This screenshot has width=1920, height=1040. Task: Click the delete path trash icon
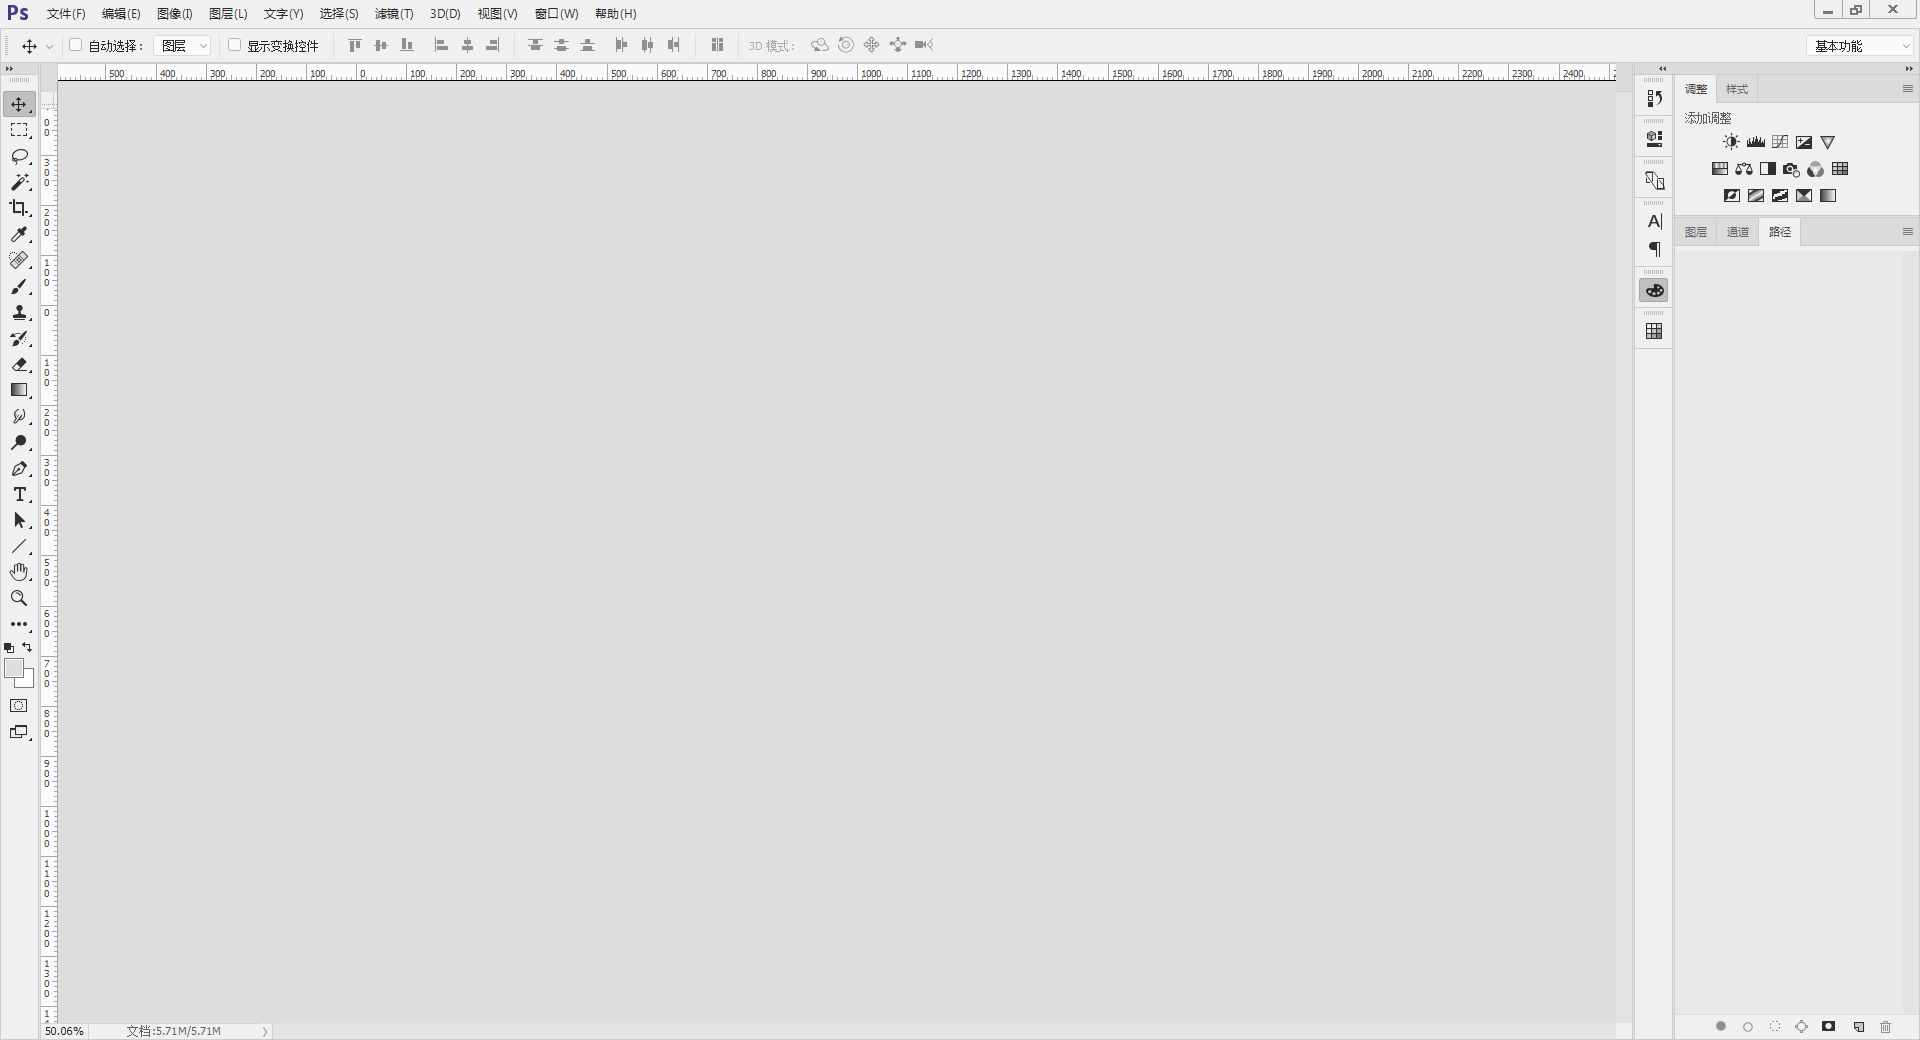coord(1885,1027)
